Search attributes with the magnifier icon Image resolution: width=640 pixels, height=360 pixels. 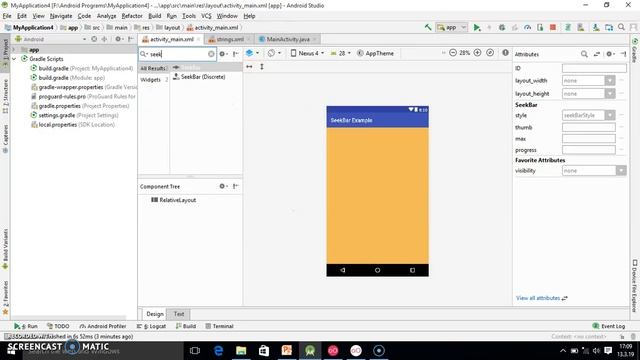tap(584, 54)
